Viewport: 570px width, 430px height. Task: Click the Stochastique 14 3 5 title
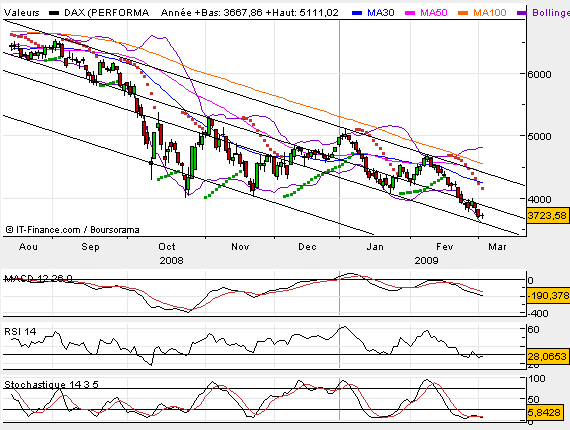click(x=51, y=384)
